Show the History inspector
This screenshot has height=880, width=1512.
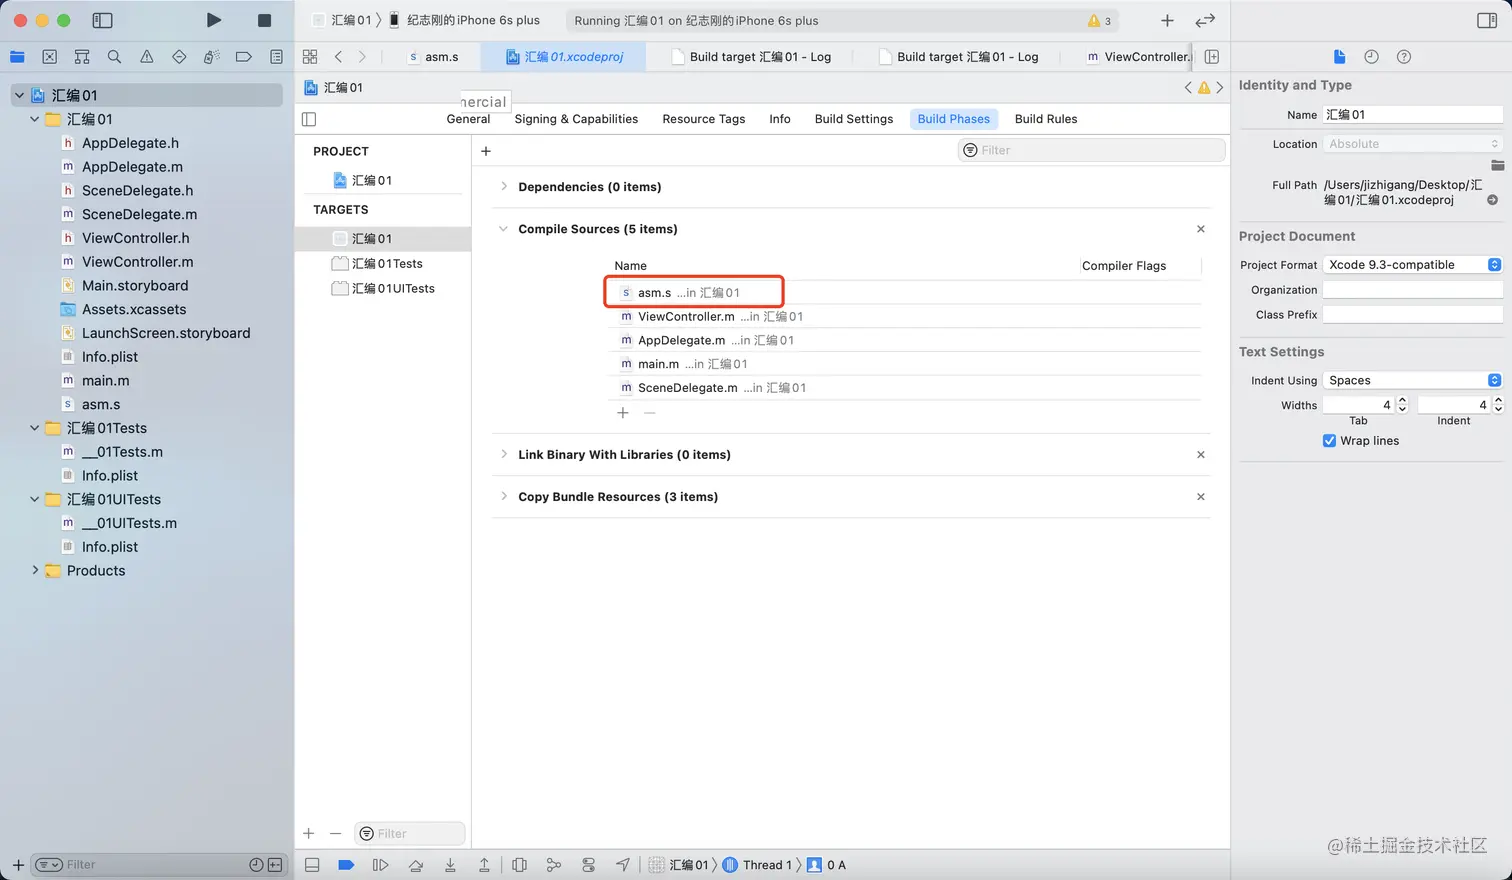pyautogui.click(x=1371, y=57)
